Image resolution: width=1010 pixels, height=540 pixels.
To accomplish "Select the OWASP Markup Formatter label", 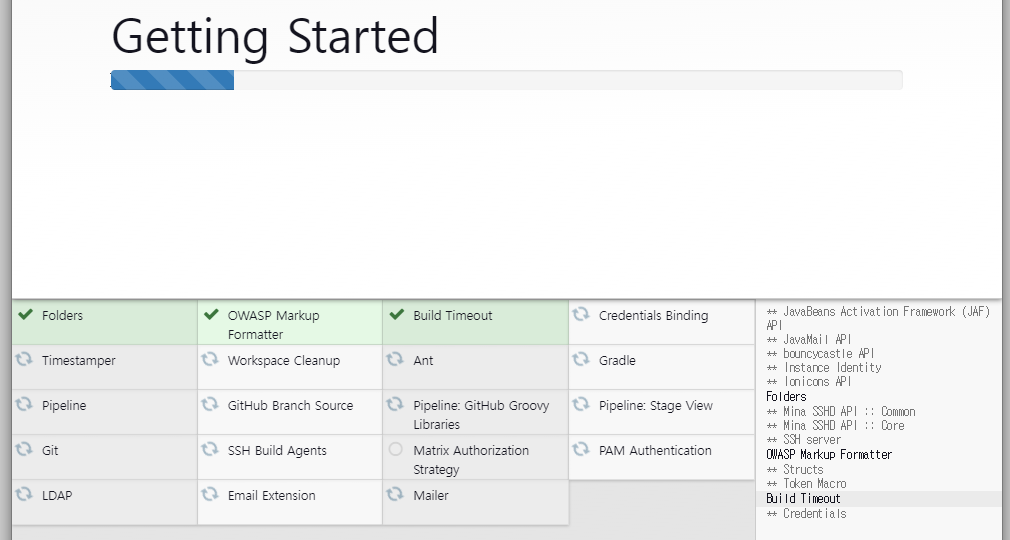I will (274, 325).
